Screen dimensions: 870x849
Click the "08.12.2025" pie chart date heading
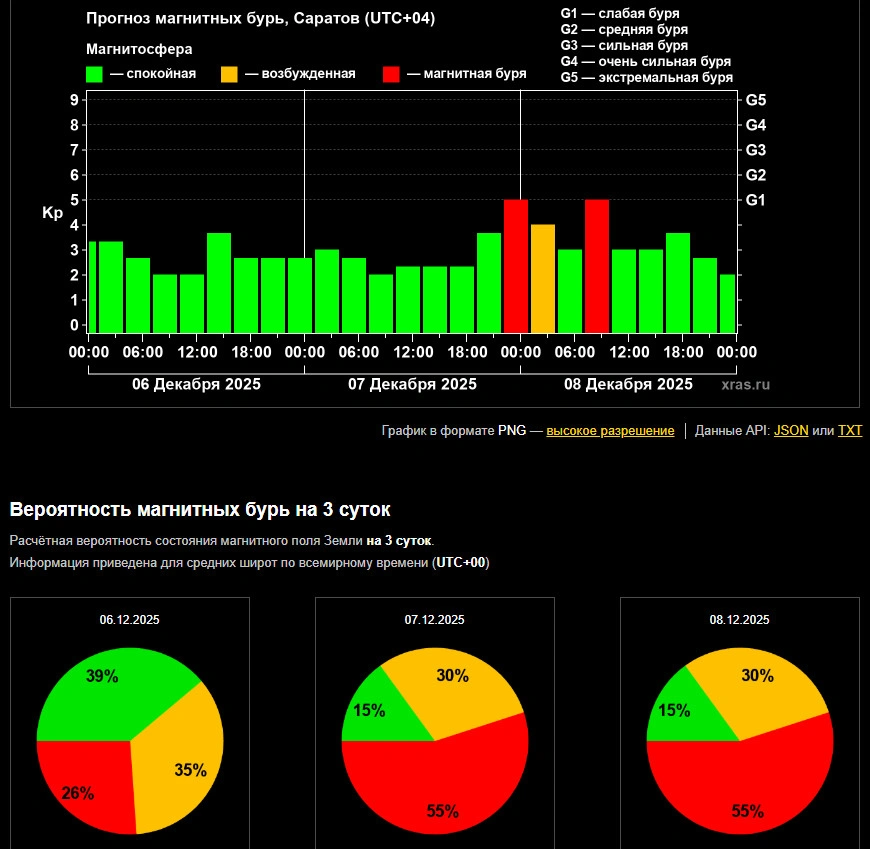739,620
